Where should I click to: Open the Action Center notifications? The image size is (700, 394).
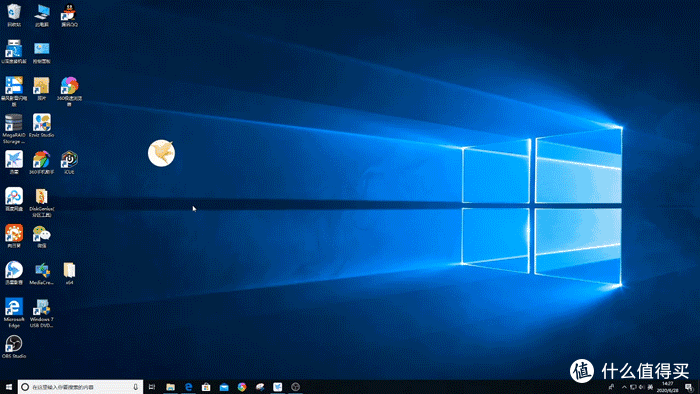[689, 387]
